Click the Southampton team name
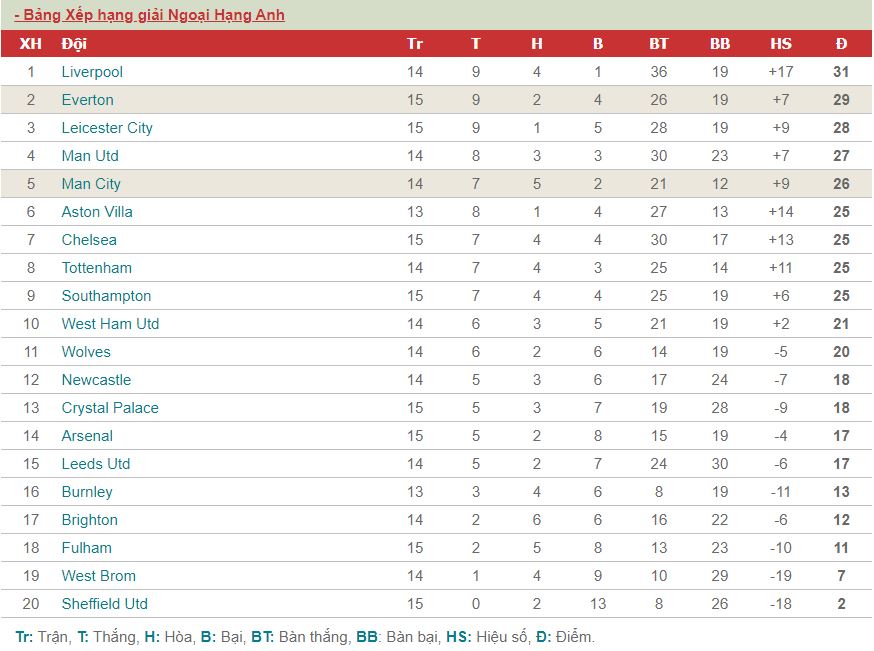Image resolution: width=874 pixels, height=651 pixels. point(106,296)
